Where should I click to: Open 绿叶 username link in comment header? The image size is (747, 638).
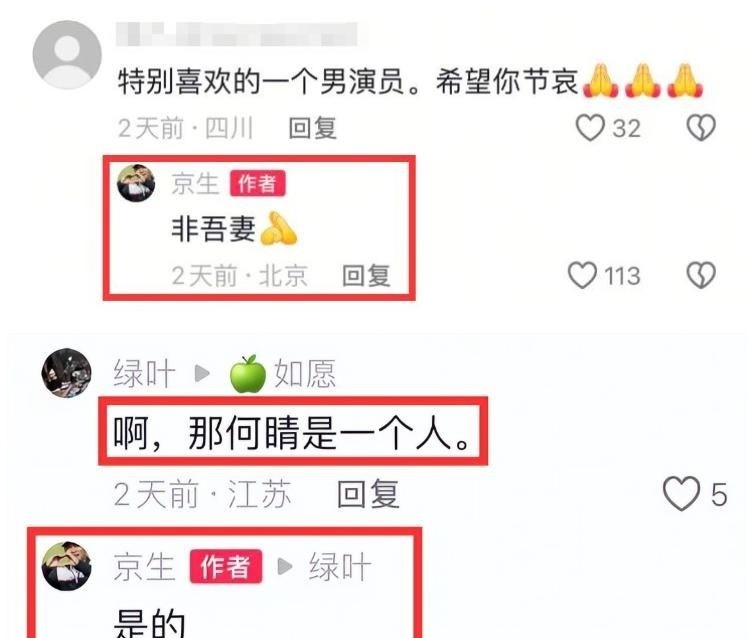point(144,374)
